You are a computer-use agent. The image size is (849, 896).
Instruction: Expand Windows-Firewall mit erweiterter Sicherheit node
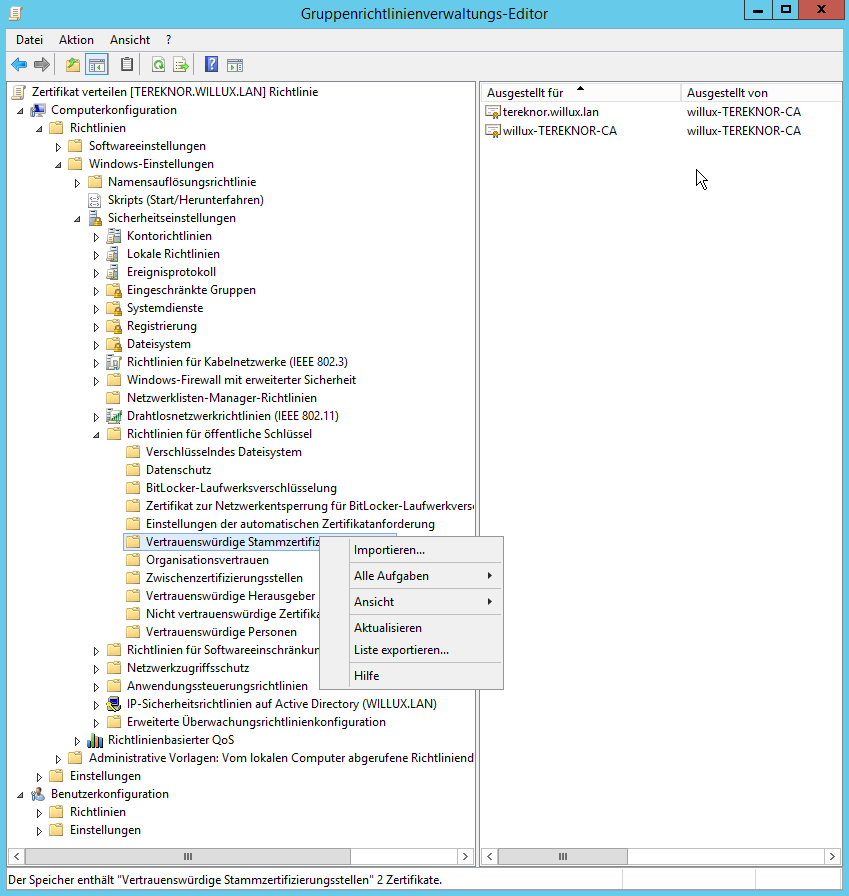click(x=97, y=381)
